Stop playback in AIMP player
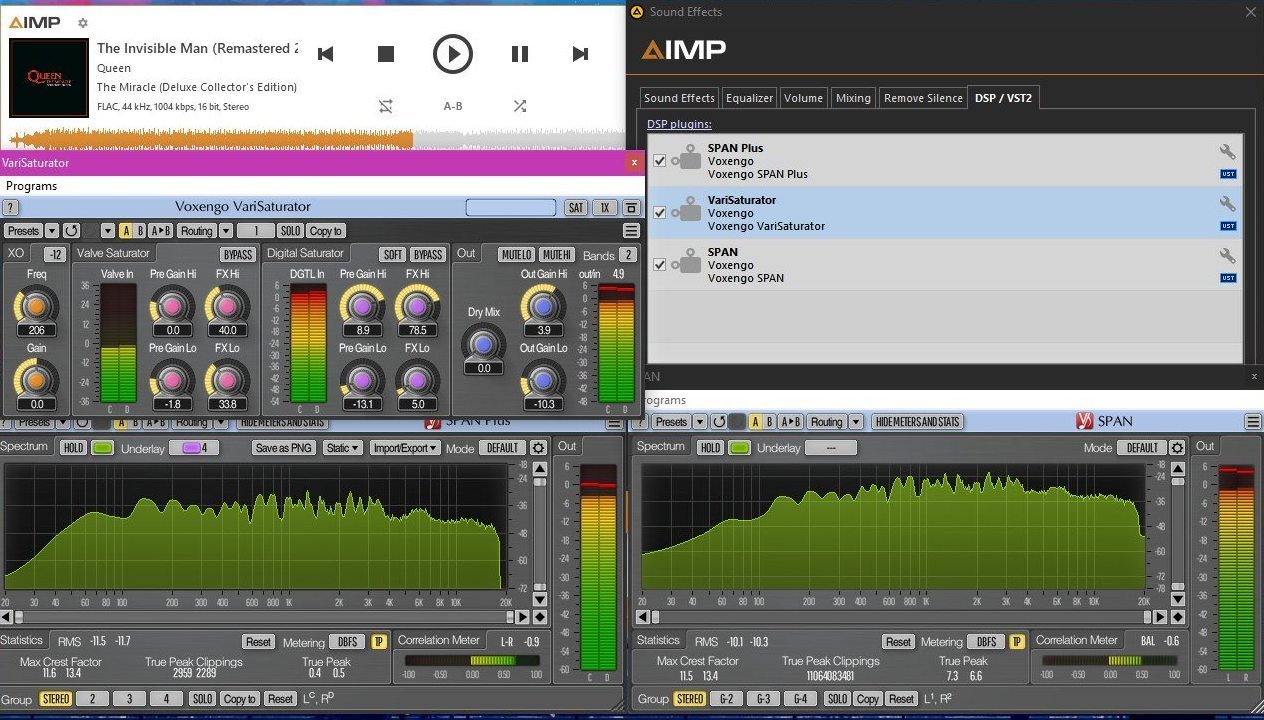The width and height of the screenshot is (1264, 720). click(386, 54)
